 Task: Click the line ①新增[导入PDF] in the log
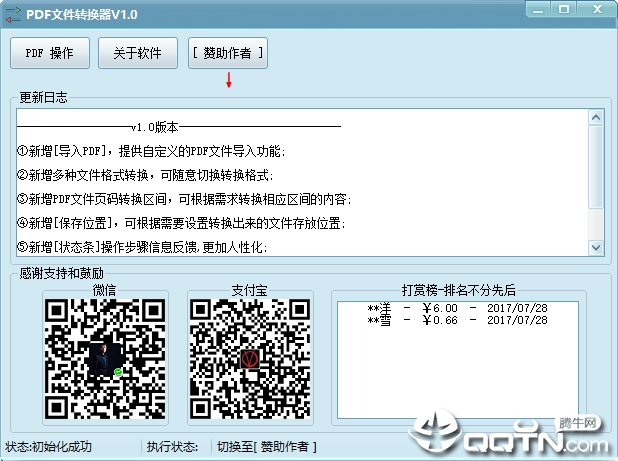click(151, 151)
